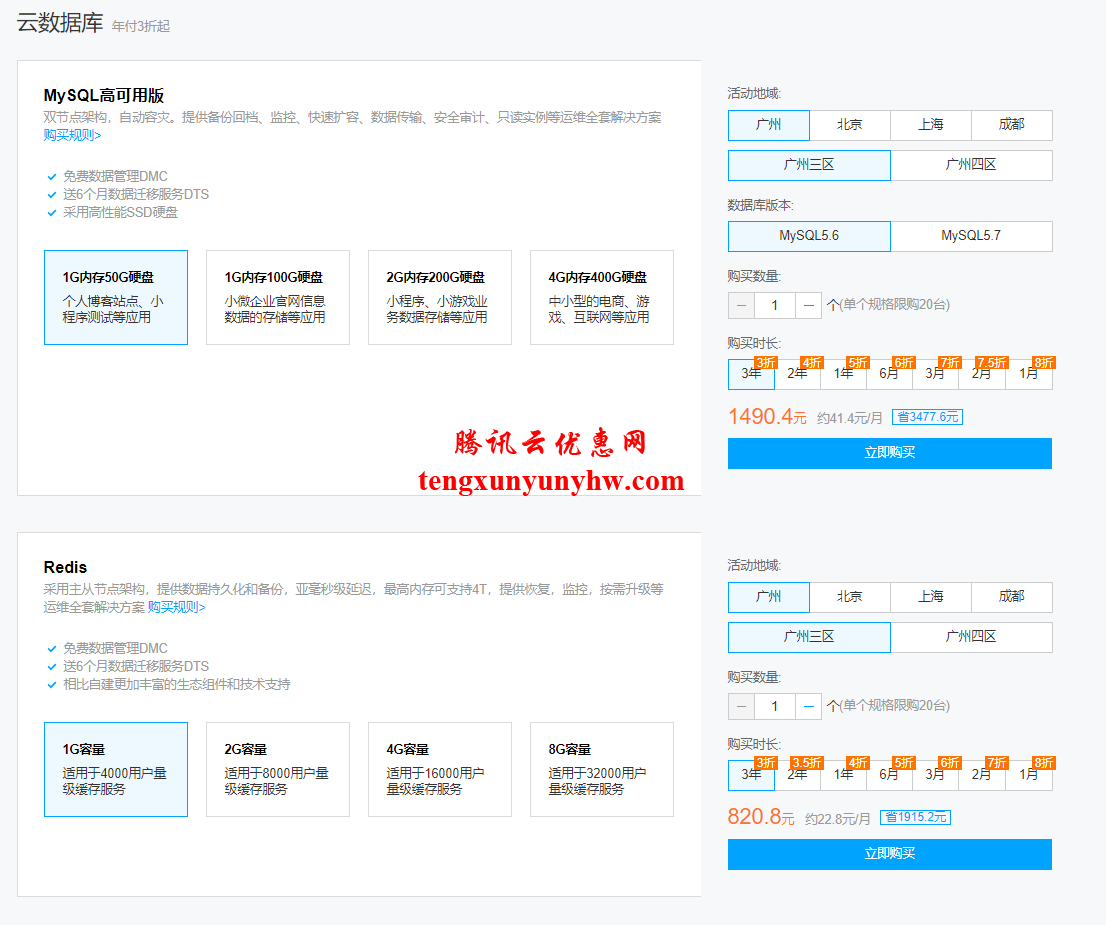Select MySQL5.7 database version

coord(971,236)
